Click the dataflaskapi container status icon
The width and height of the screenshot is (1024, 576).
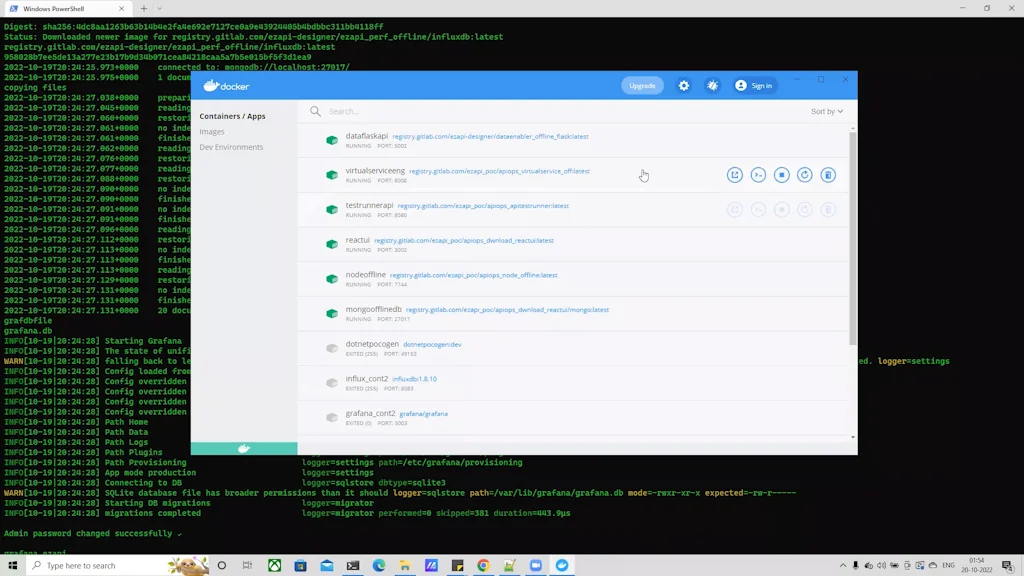332,139
